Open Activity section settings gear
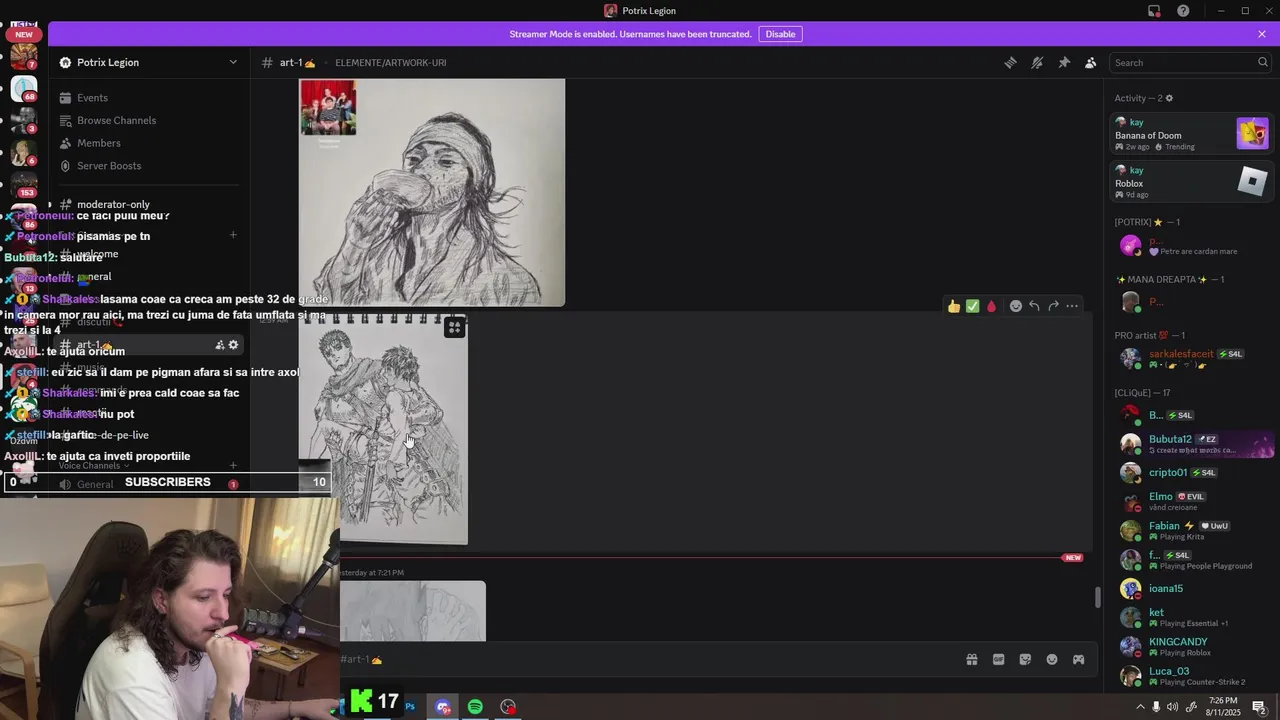The width and height of the screenshot is (1280, 720). tap(1169, 98)
